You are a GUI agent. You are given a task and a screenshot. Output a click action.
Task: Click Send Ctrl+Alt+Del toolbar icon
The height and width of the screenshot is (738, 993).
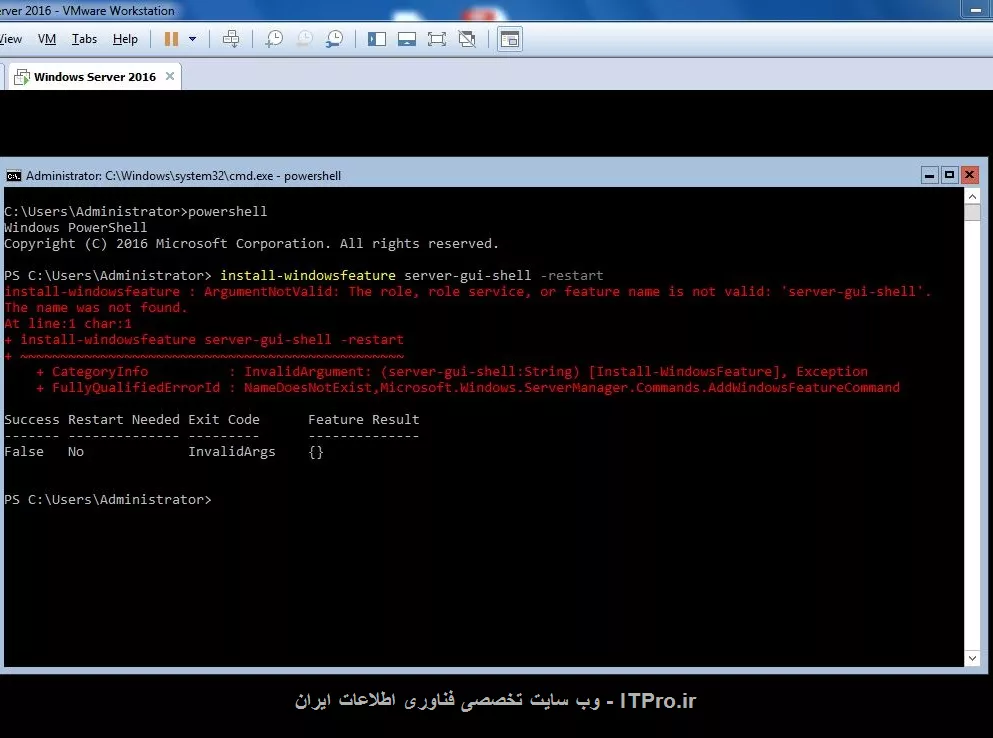click(231, 39)
